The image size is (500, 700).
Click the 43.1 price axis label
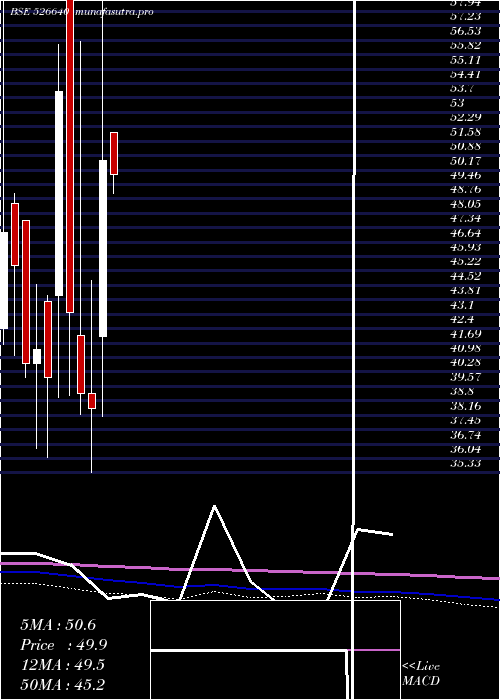(462, 305)
